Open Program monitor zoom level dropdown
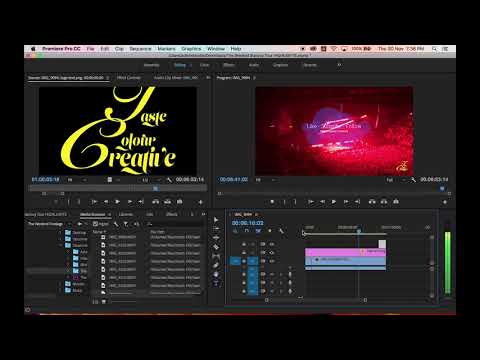480x360 pixels. point(265,180)
